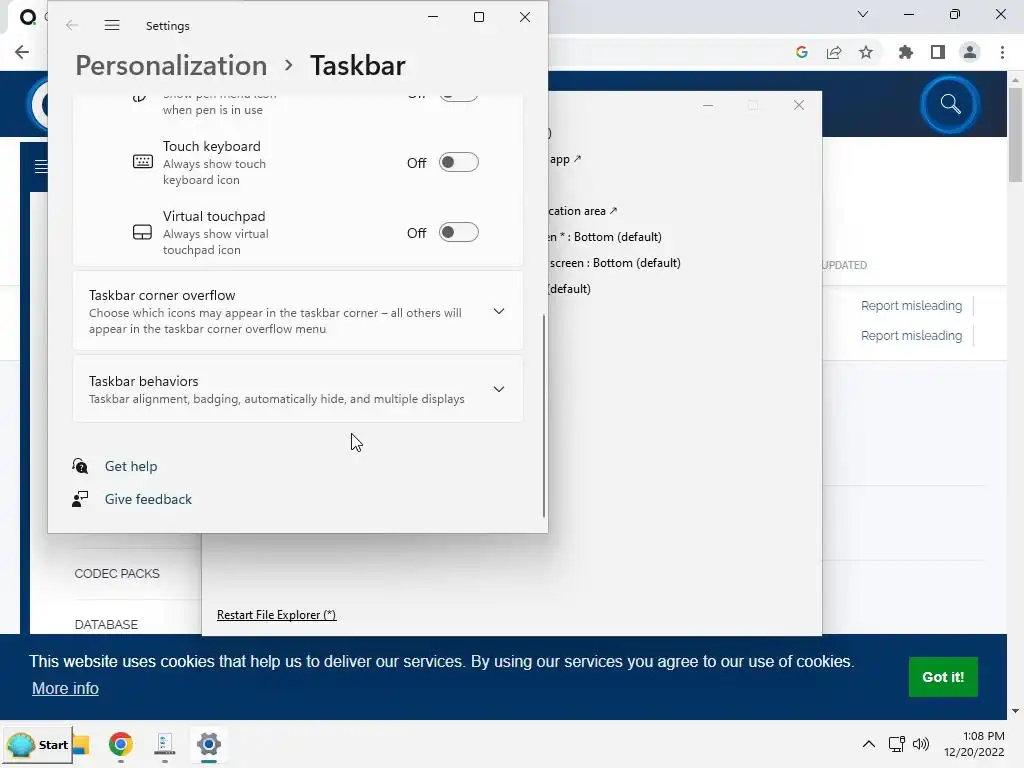Bookmark this page with the star icon
This screenshot has width=1024, height=768.
click(866, 52)
